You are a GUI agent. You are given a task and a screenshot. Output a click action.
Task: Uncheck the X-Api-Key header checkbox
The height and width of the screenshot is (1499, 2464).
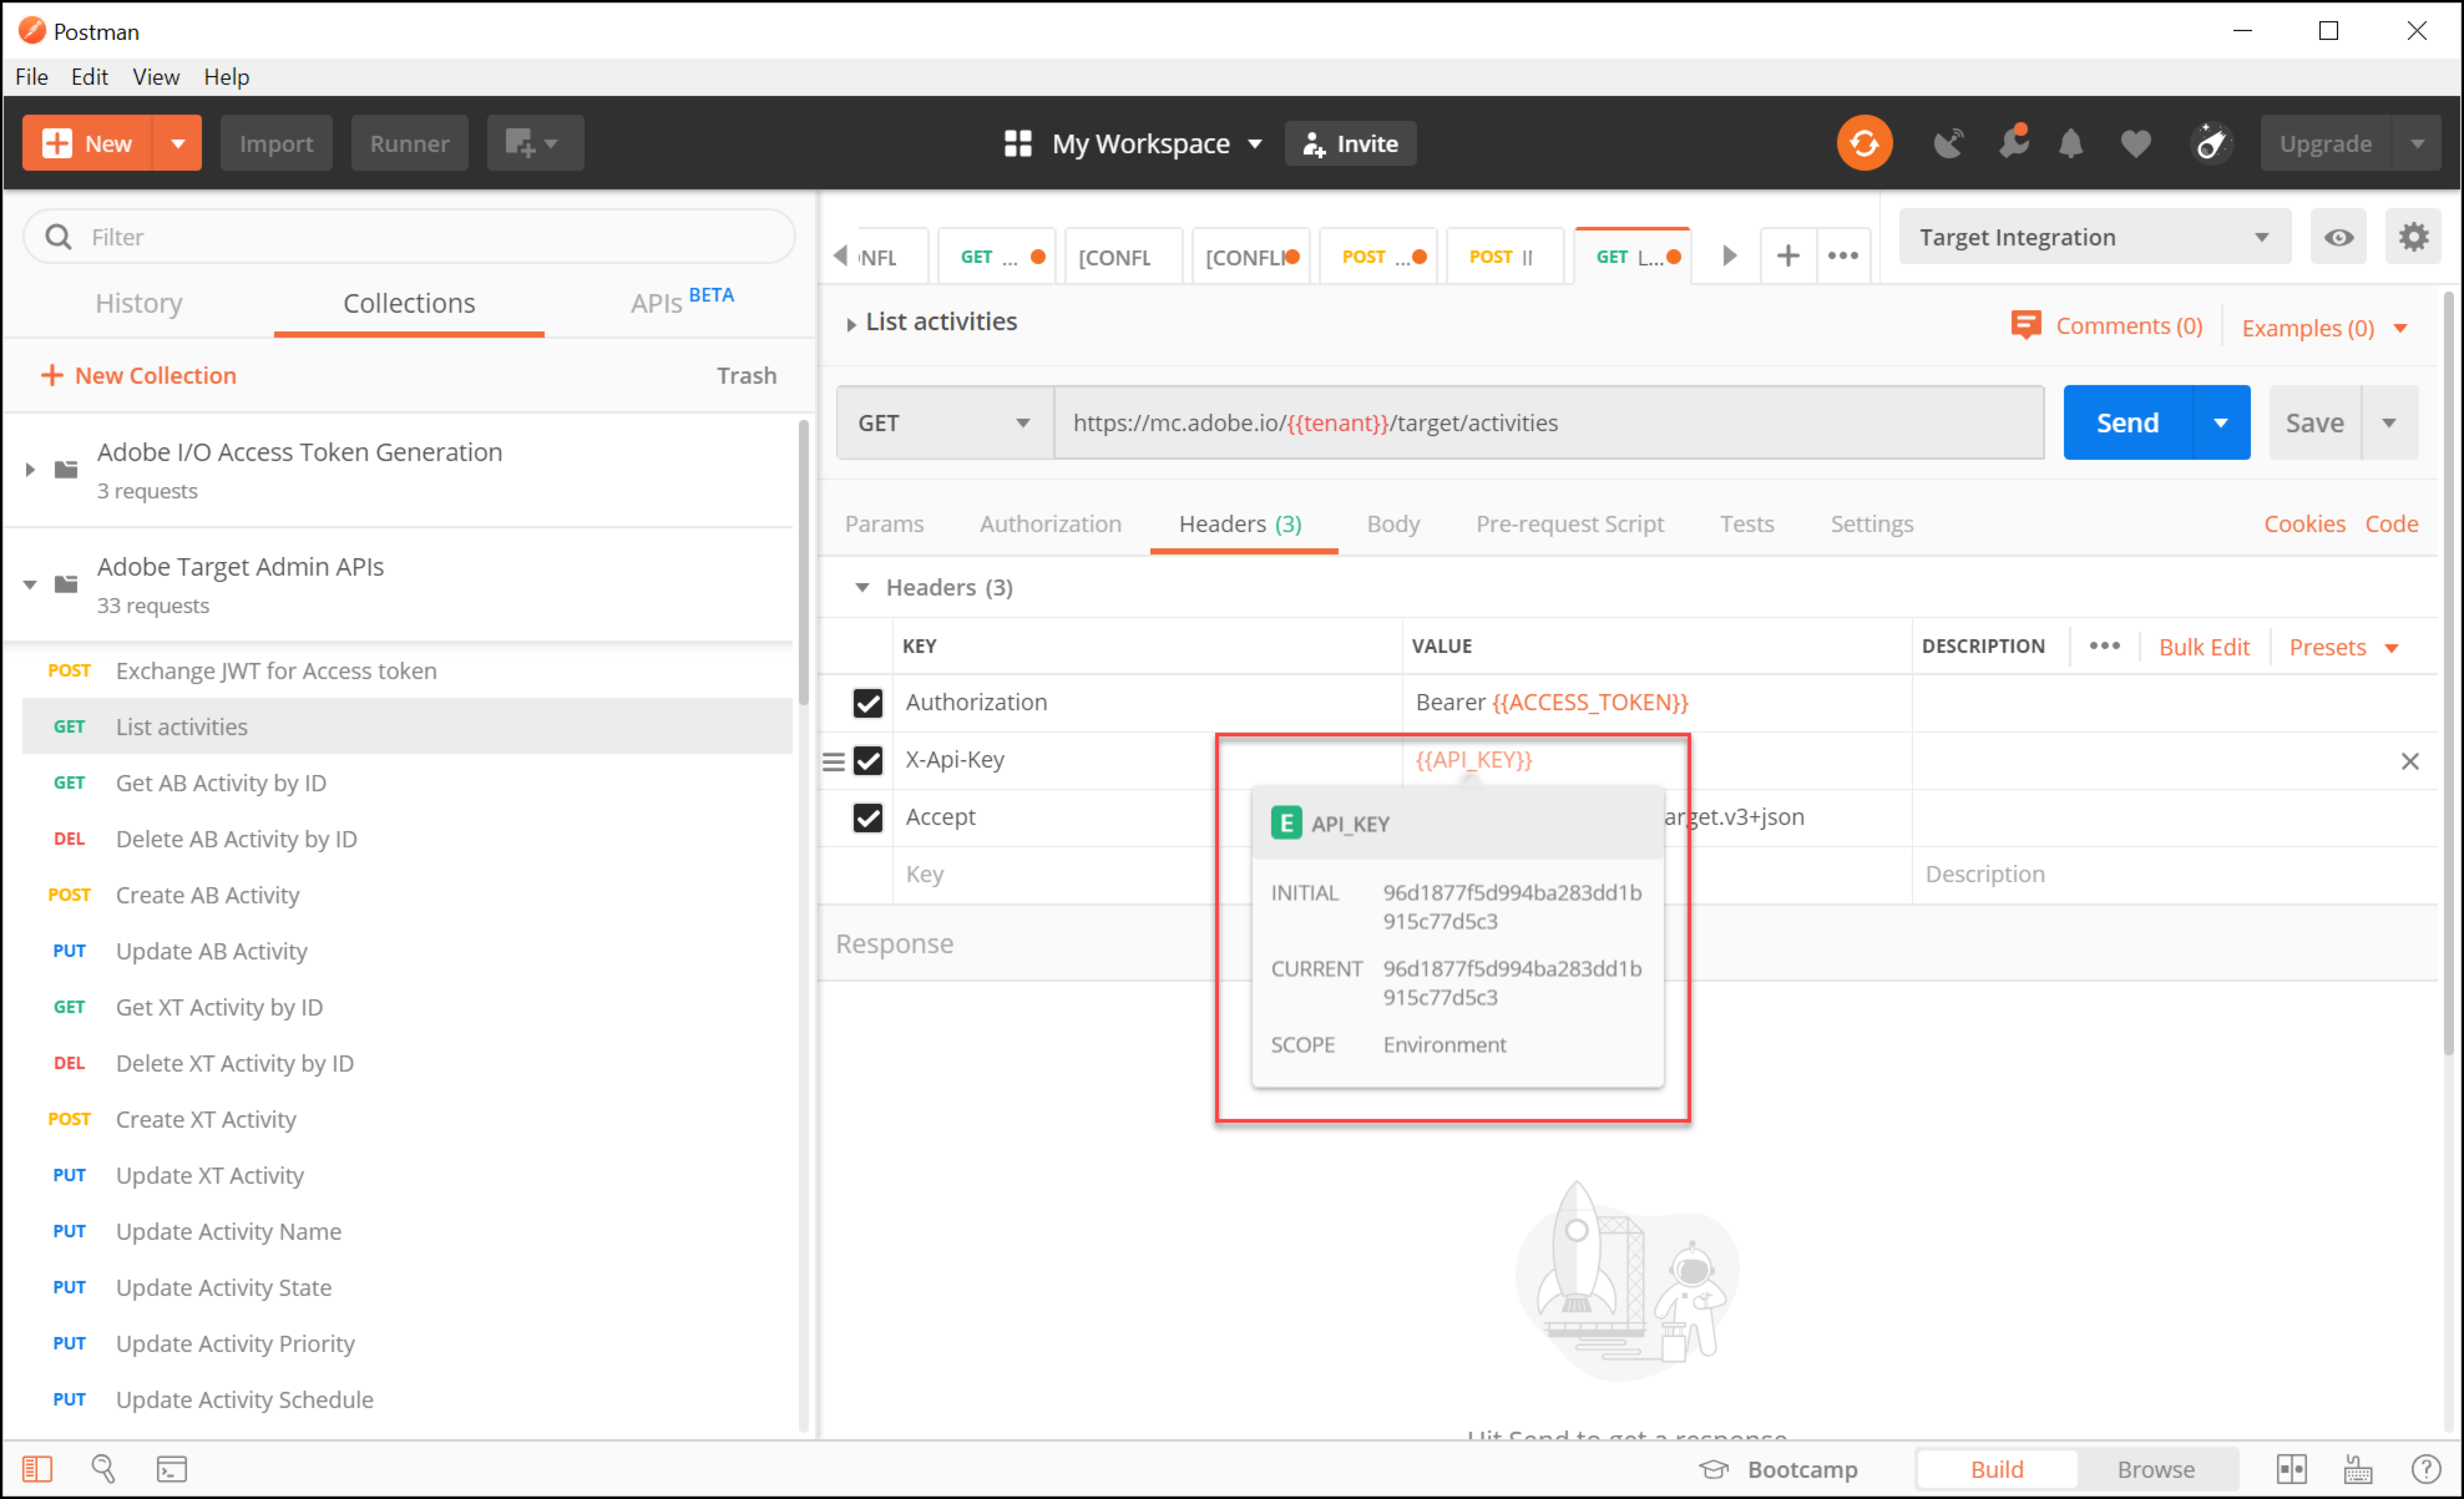[x=867, y=761]
